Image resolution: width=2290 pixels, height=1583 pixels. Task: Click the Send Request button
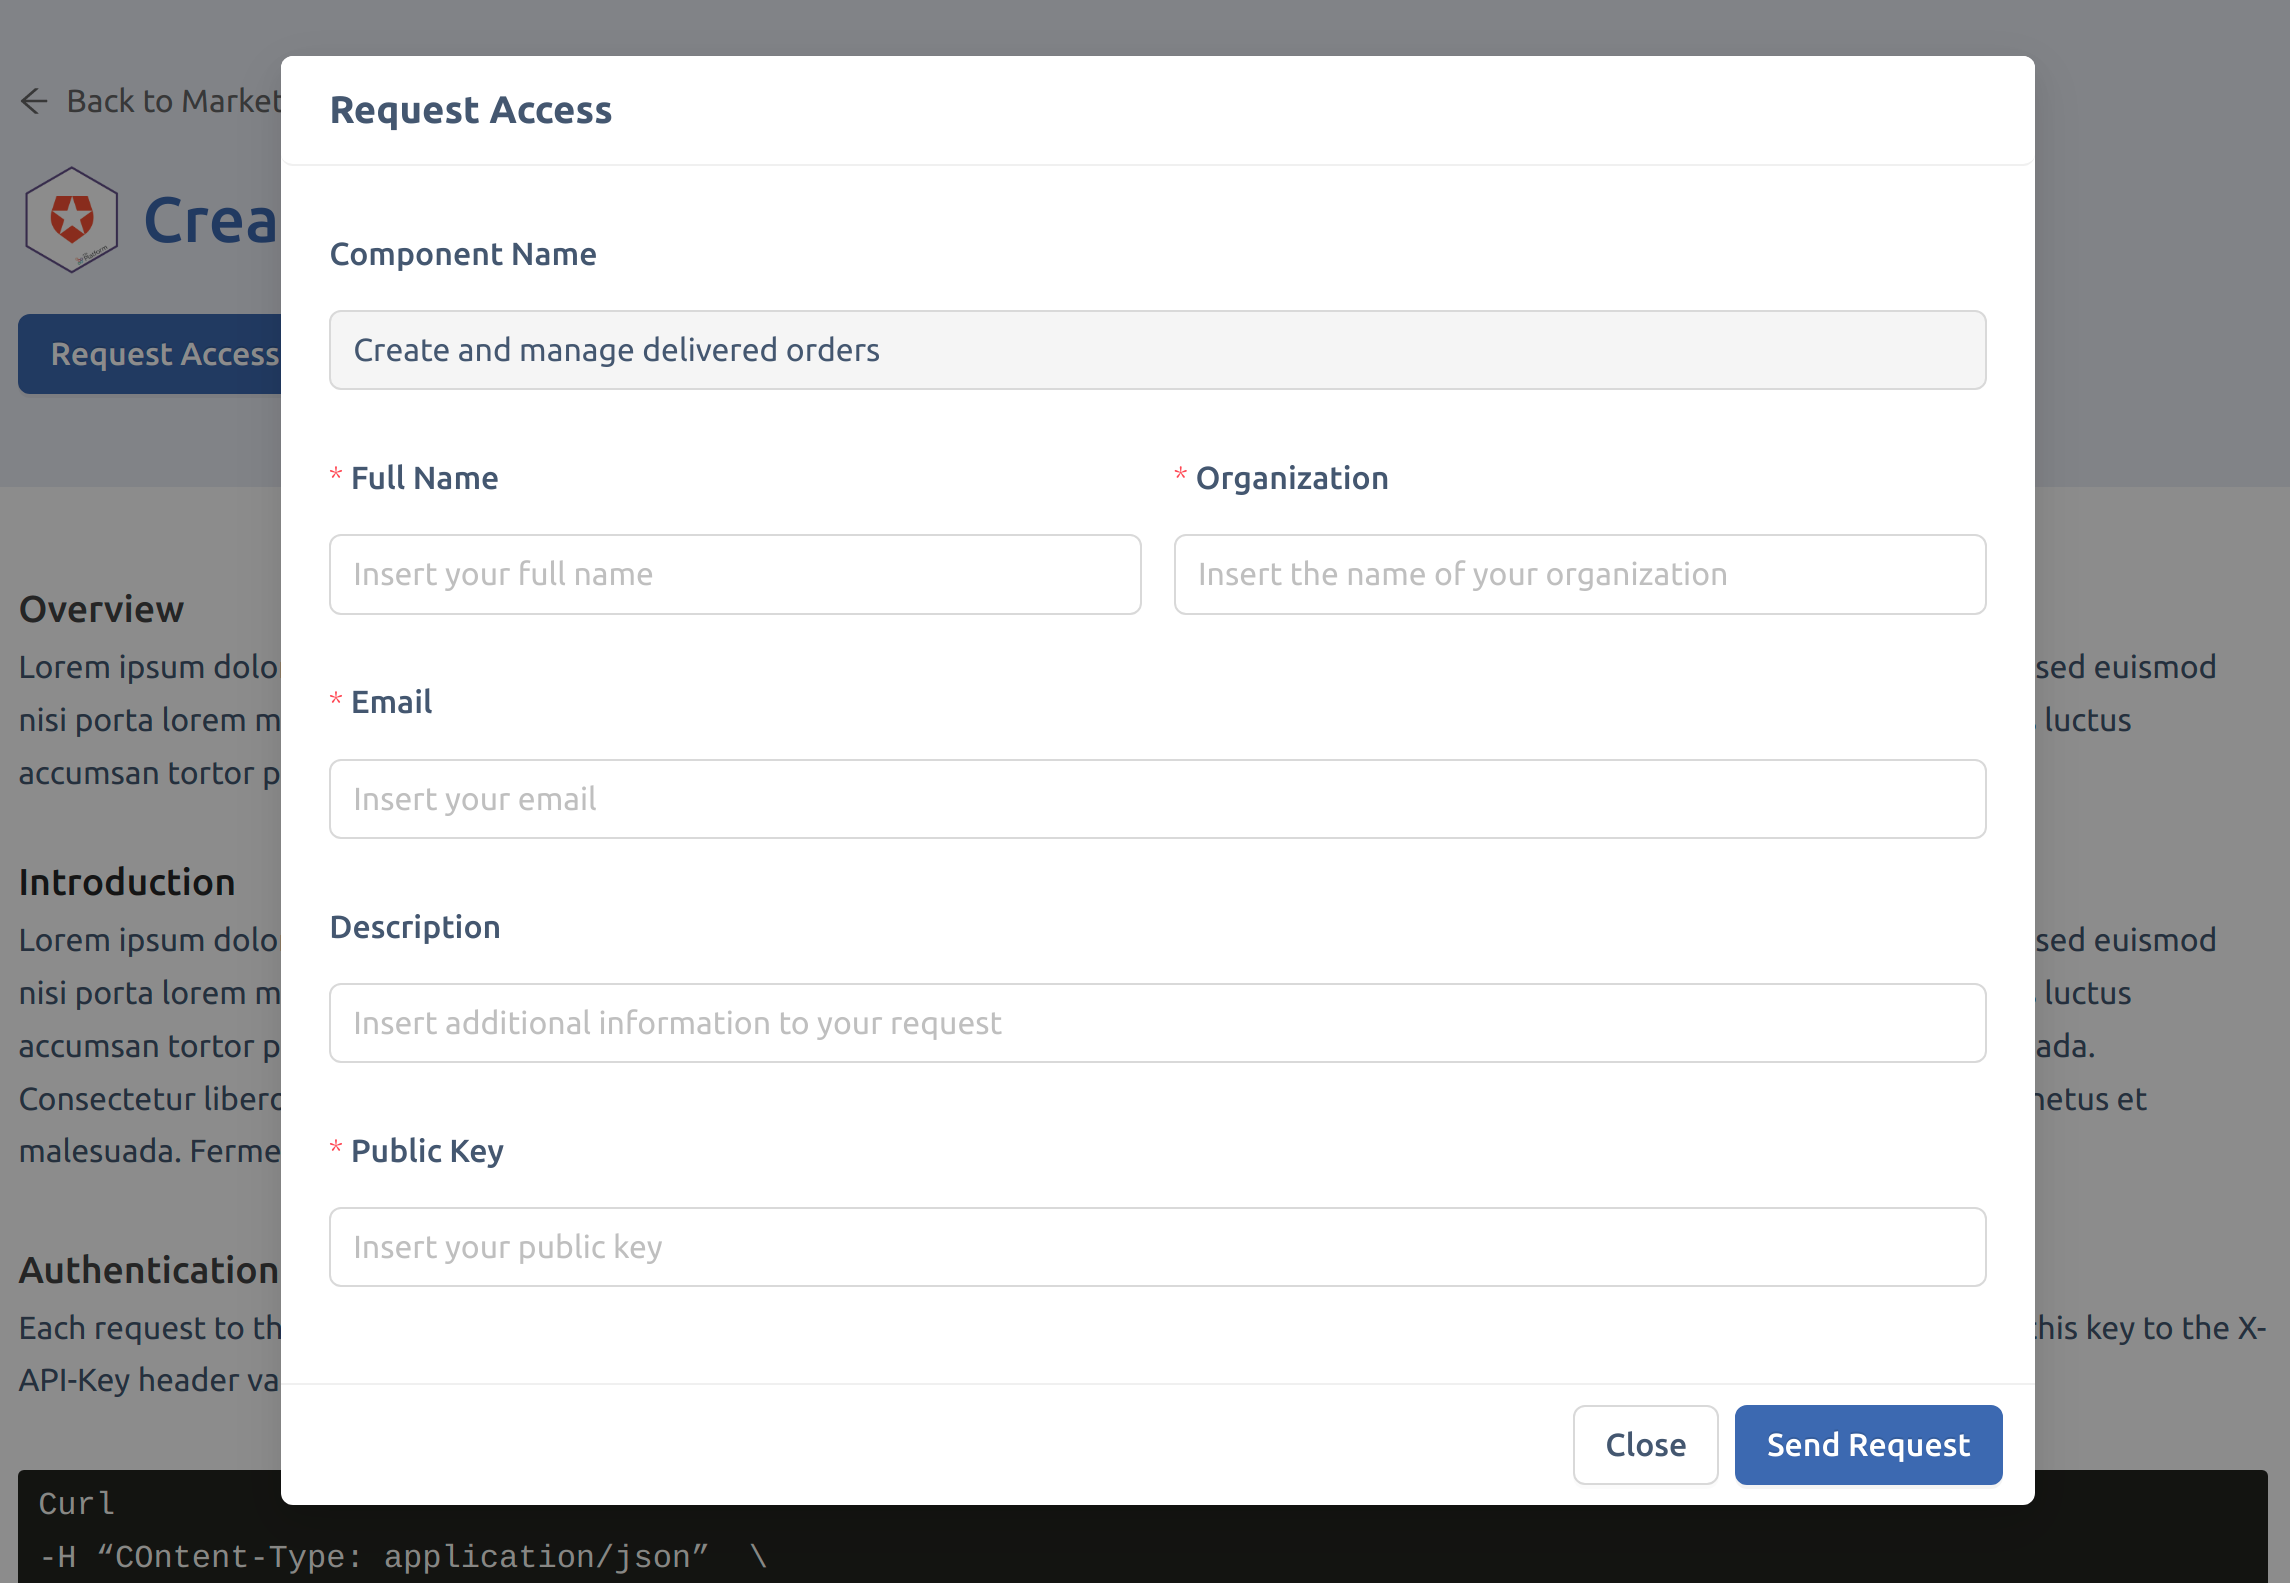(x=1868, y=1445)
